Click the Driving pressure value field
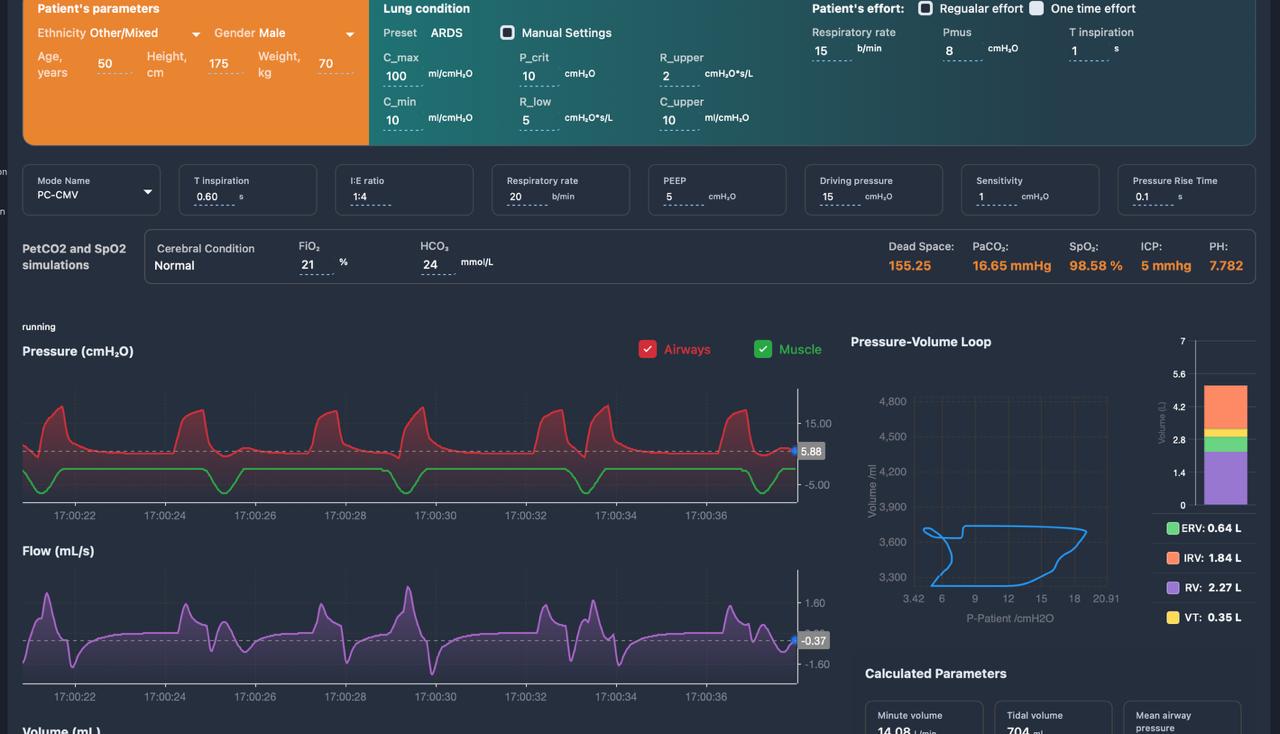This screenshot has height=734, width=1280. click(838, 197)
